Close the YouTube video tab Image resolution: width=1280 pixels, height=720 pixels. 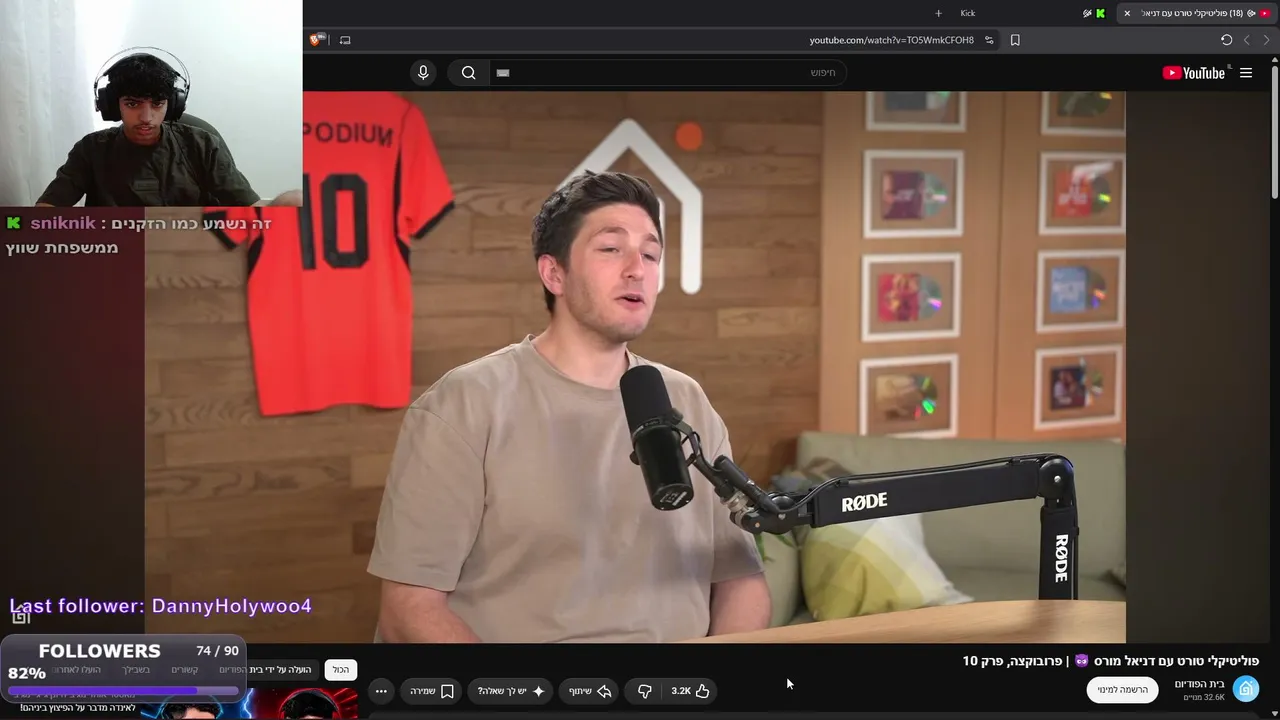(x=1127, y=13)
